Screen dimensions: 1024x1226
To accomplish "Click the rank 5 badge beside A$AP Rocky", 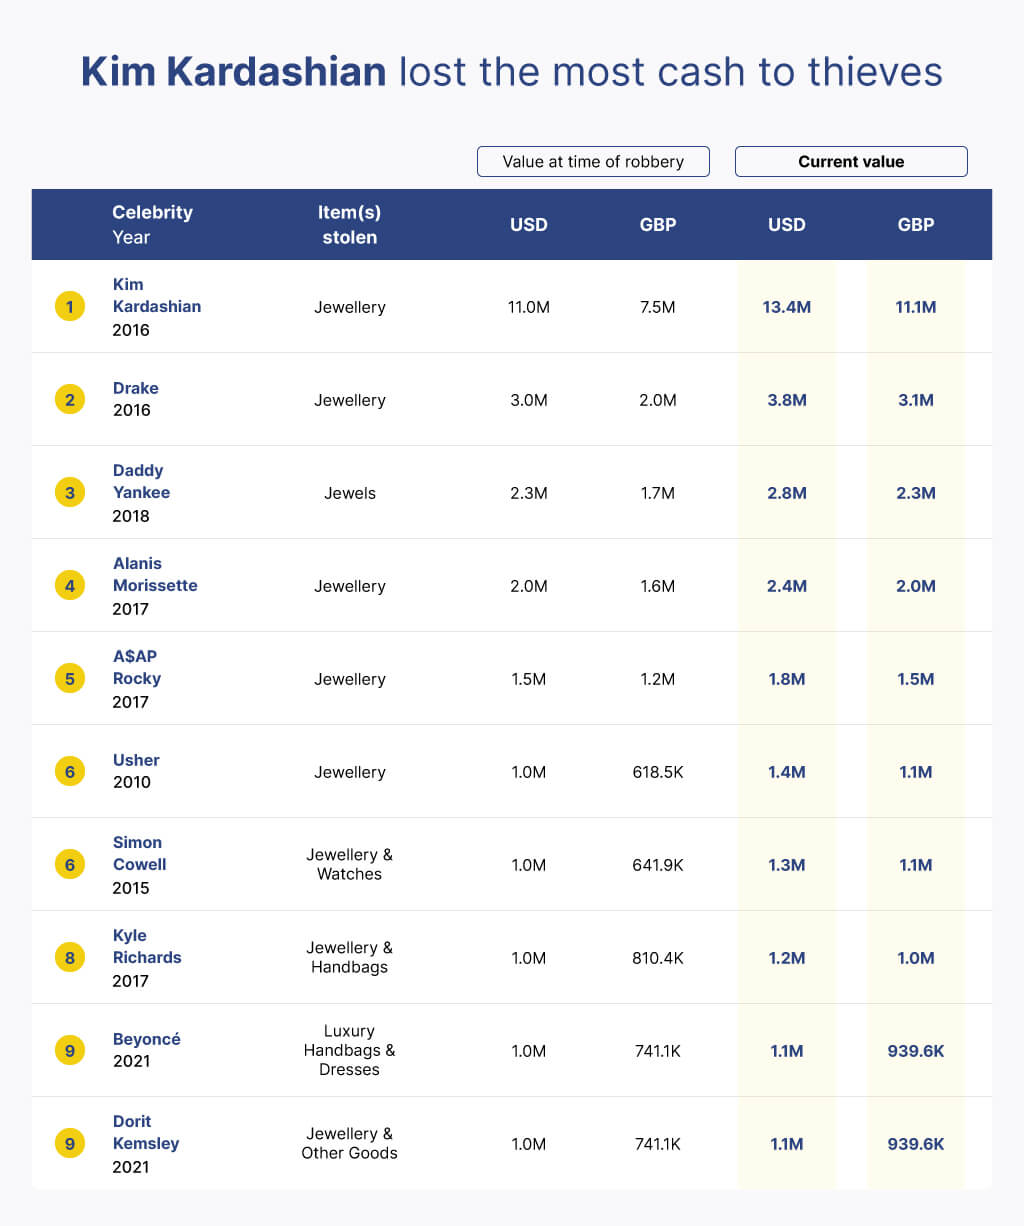I will 69,678.
